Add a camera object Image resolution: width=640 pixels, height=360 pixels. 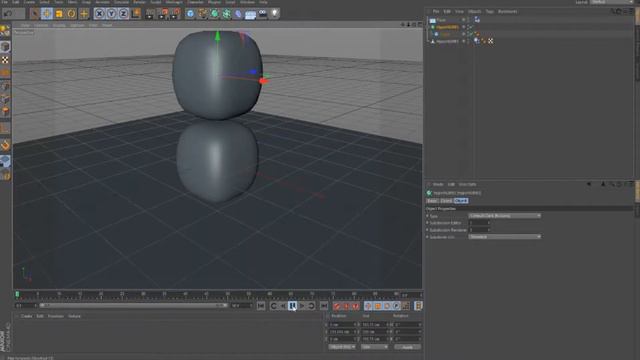pos(262,14)
